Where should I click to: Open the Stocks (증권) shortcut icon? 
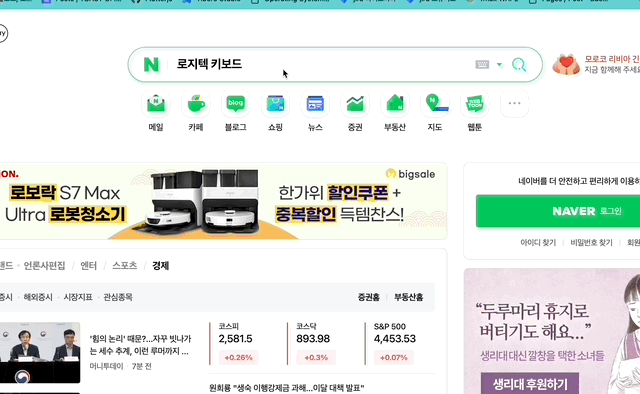pyautogui.click(x=355, y=104)
